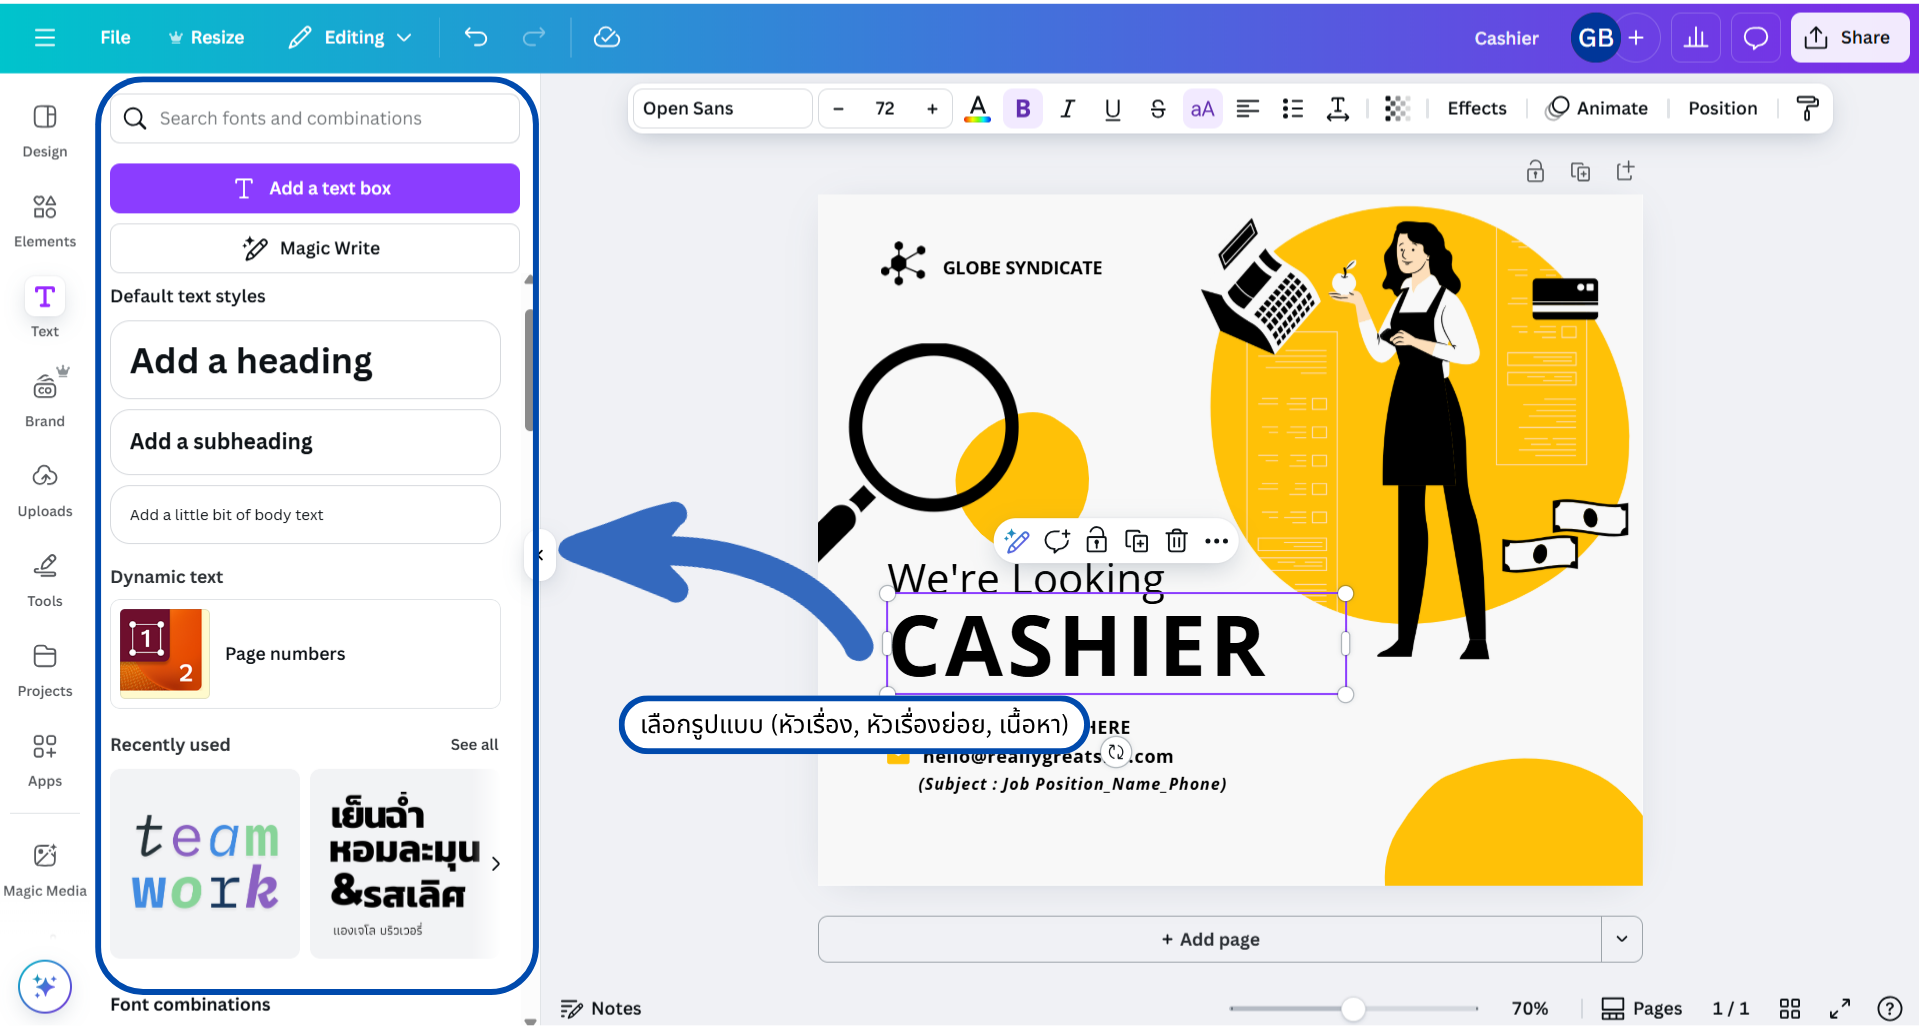Click See all recently used link
The height and width of the screenshot is (1029, 1919).
pos(474,745)
